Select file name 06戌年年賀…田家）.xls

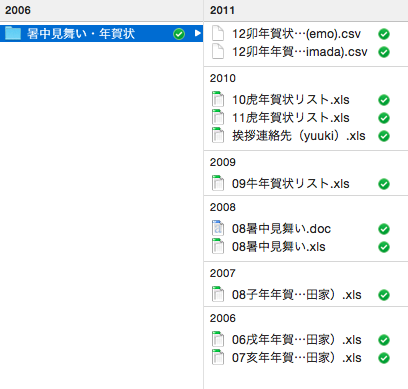297,340
